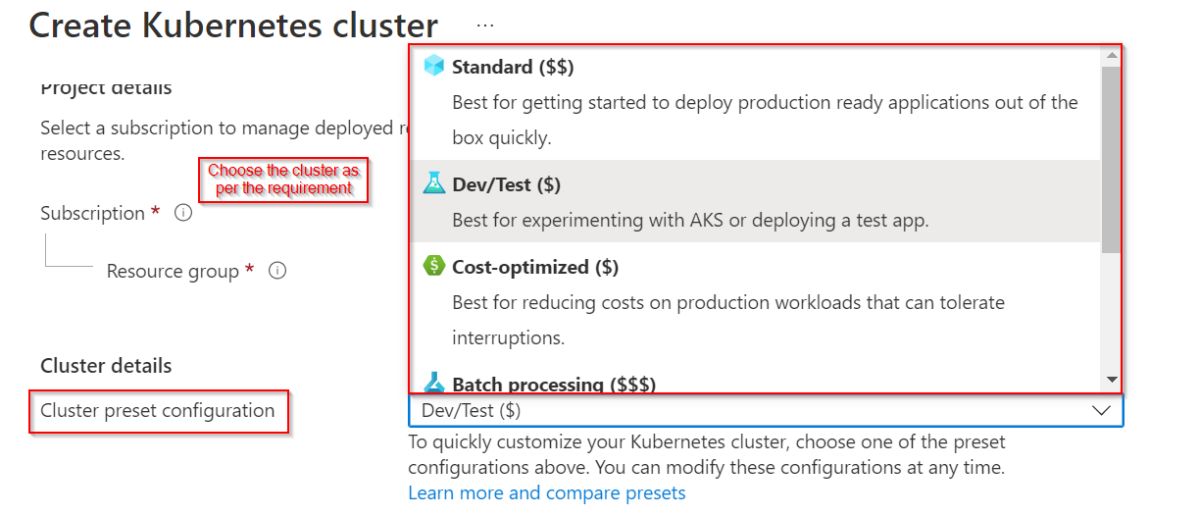Click the Standard preset cube icon
Screen dimensions: 1199x516
pyautogui.click(x=434, y=66)
